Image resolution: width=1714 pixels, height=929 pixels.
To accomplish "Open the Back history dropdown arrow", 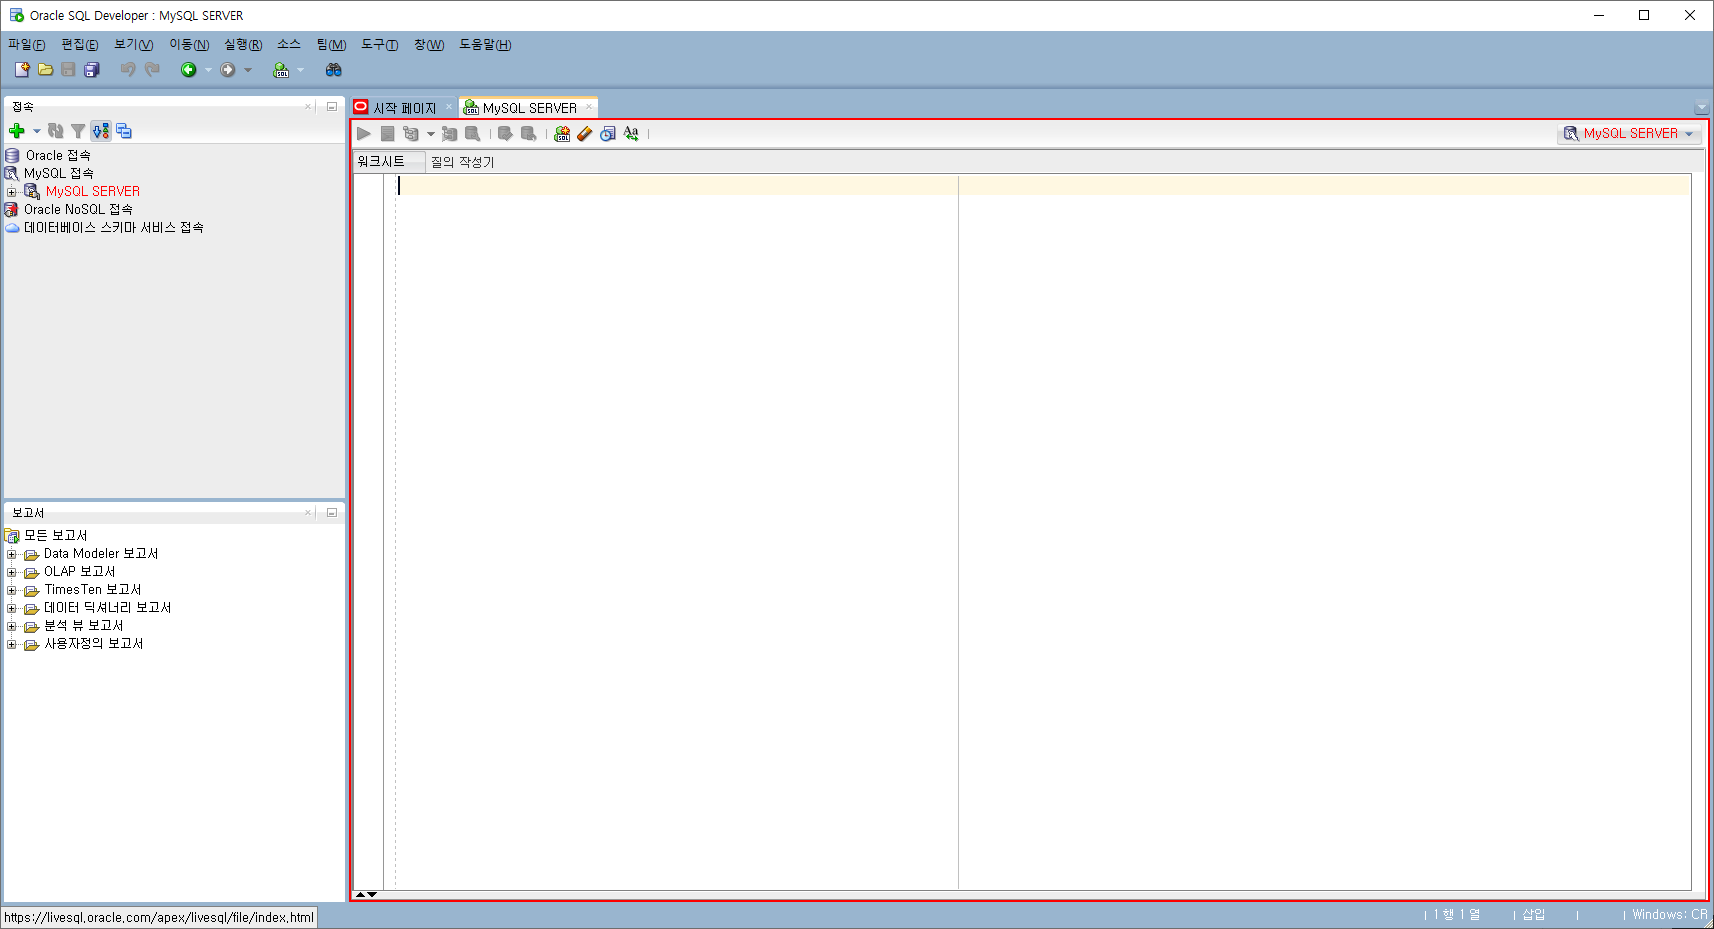I will point(208,70).
